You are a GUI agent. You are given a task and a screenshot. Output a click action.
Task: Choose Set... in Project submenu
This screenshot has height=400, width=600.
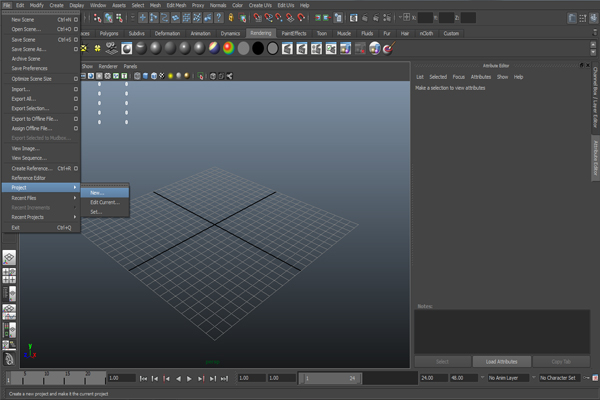tap(105, 212)
